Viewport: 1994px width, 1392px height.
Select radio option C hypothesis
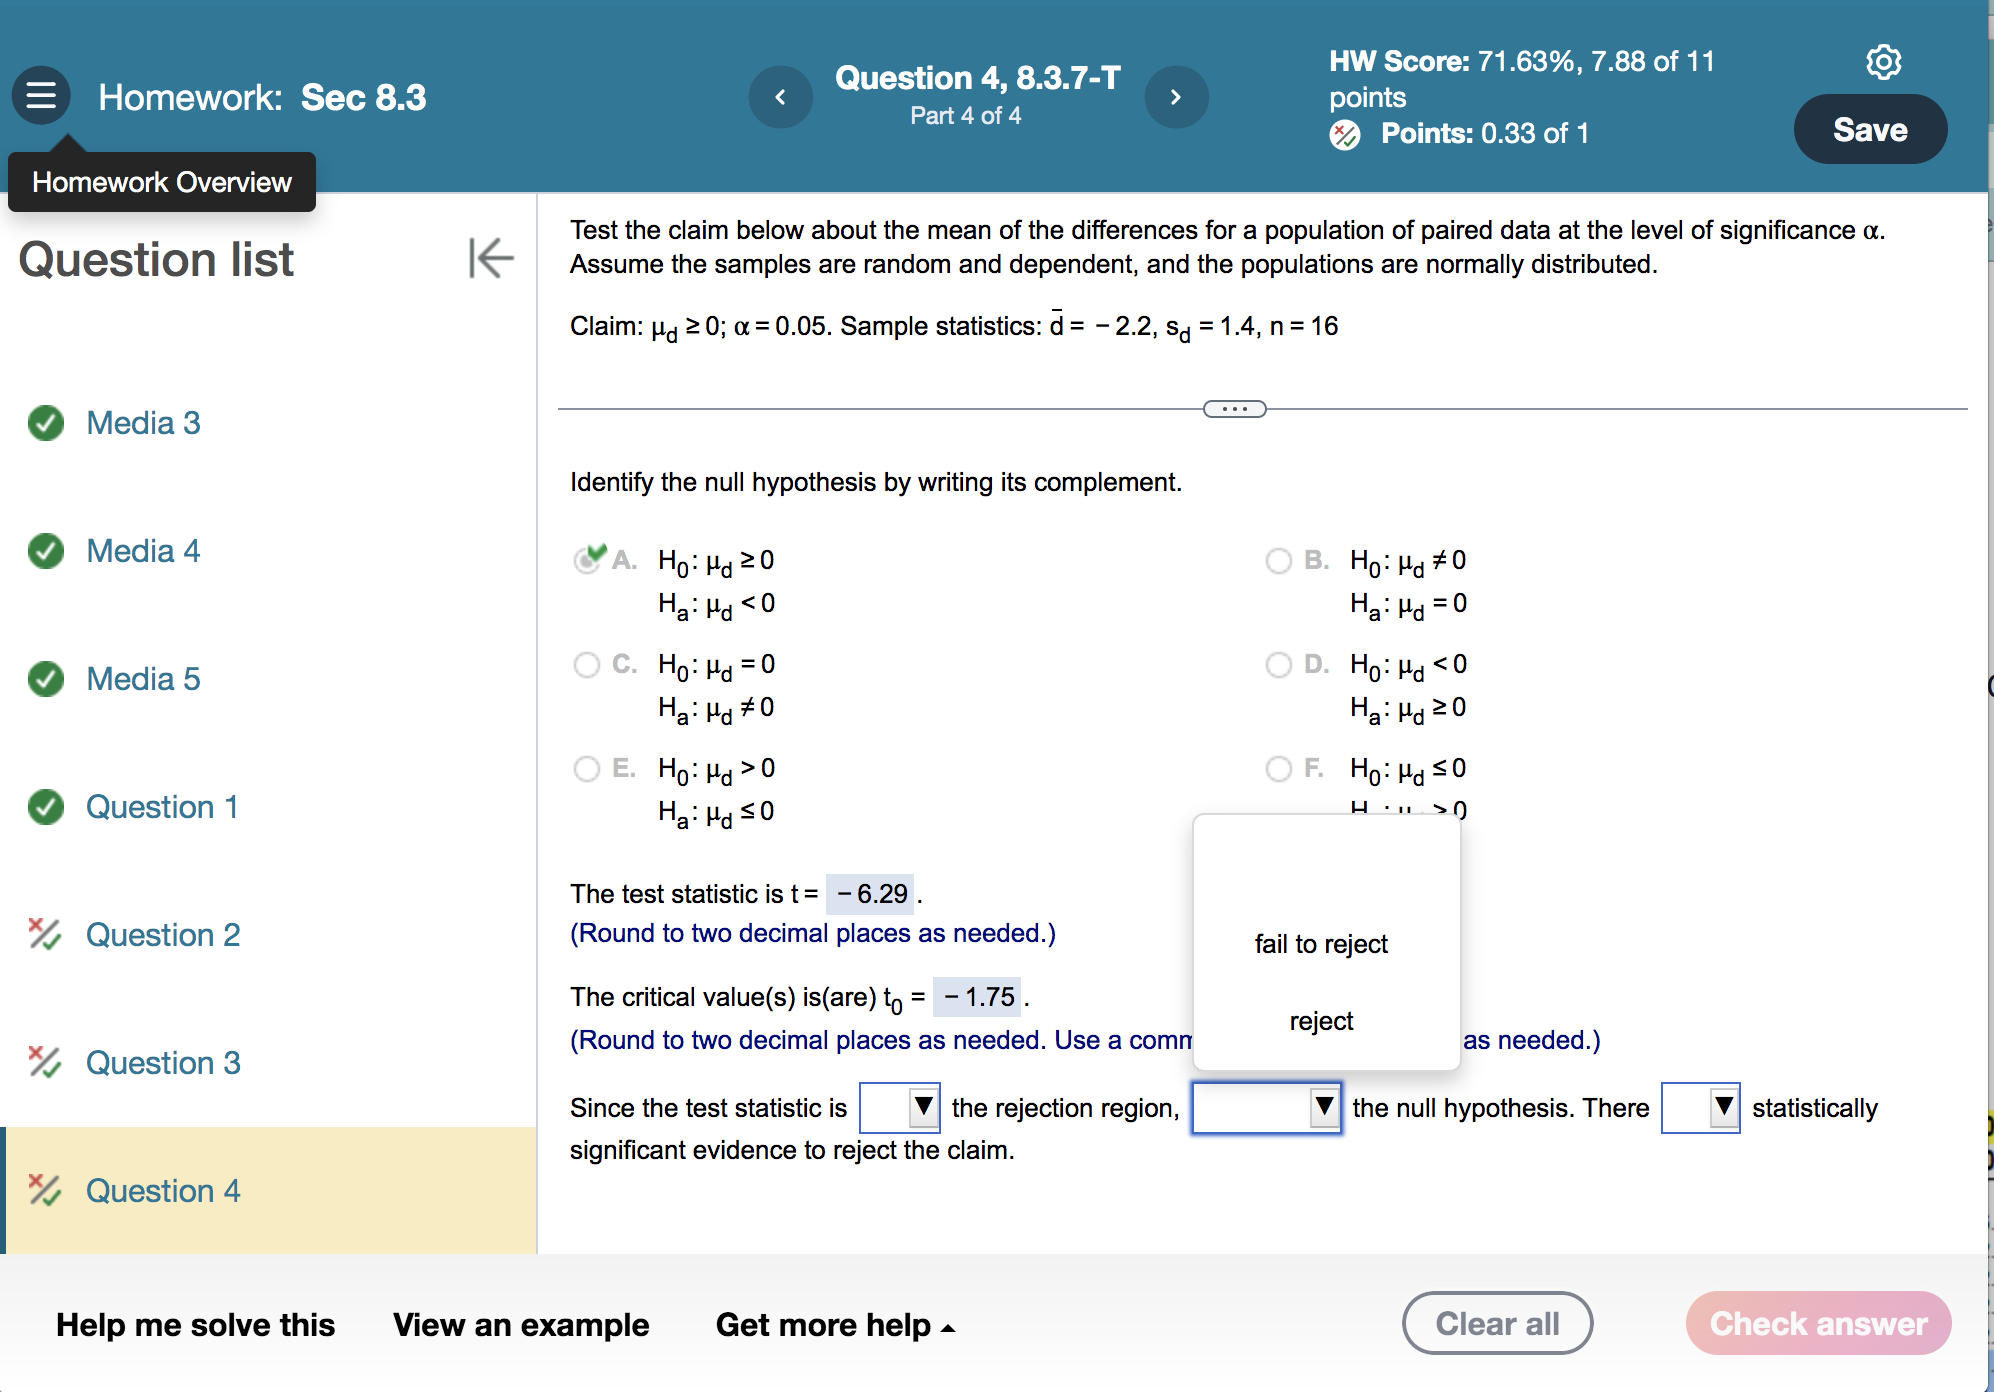click(x=587, y=665)
